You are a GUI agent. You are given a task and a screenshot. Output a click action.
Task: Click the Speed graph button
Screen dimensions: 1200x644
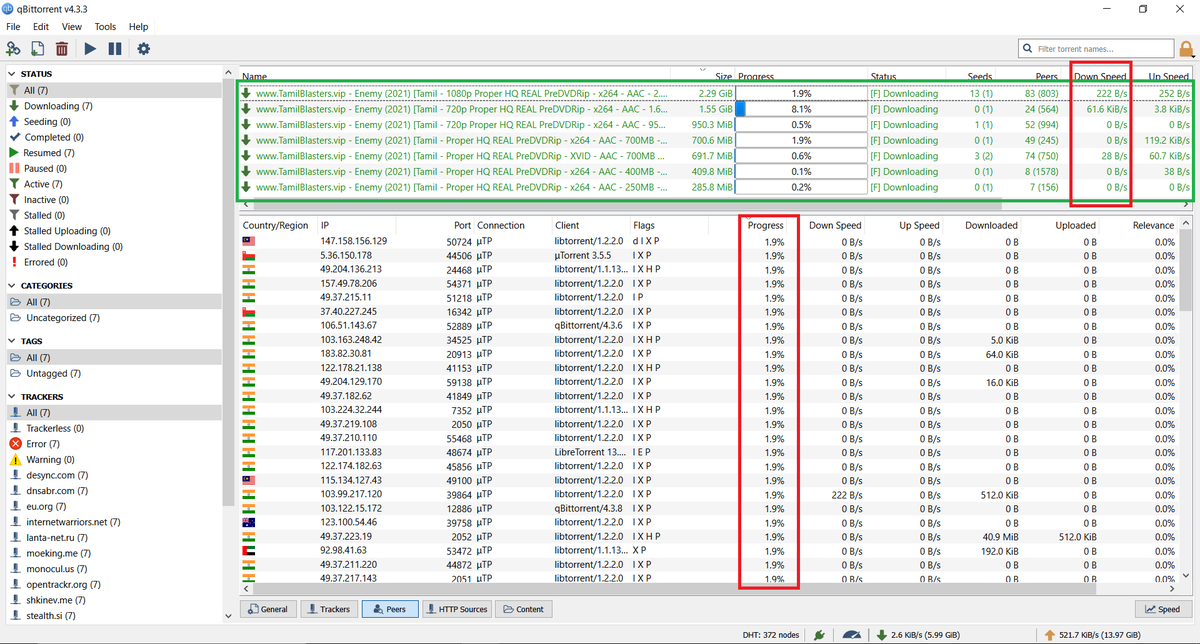[x=1162, y=609]
